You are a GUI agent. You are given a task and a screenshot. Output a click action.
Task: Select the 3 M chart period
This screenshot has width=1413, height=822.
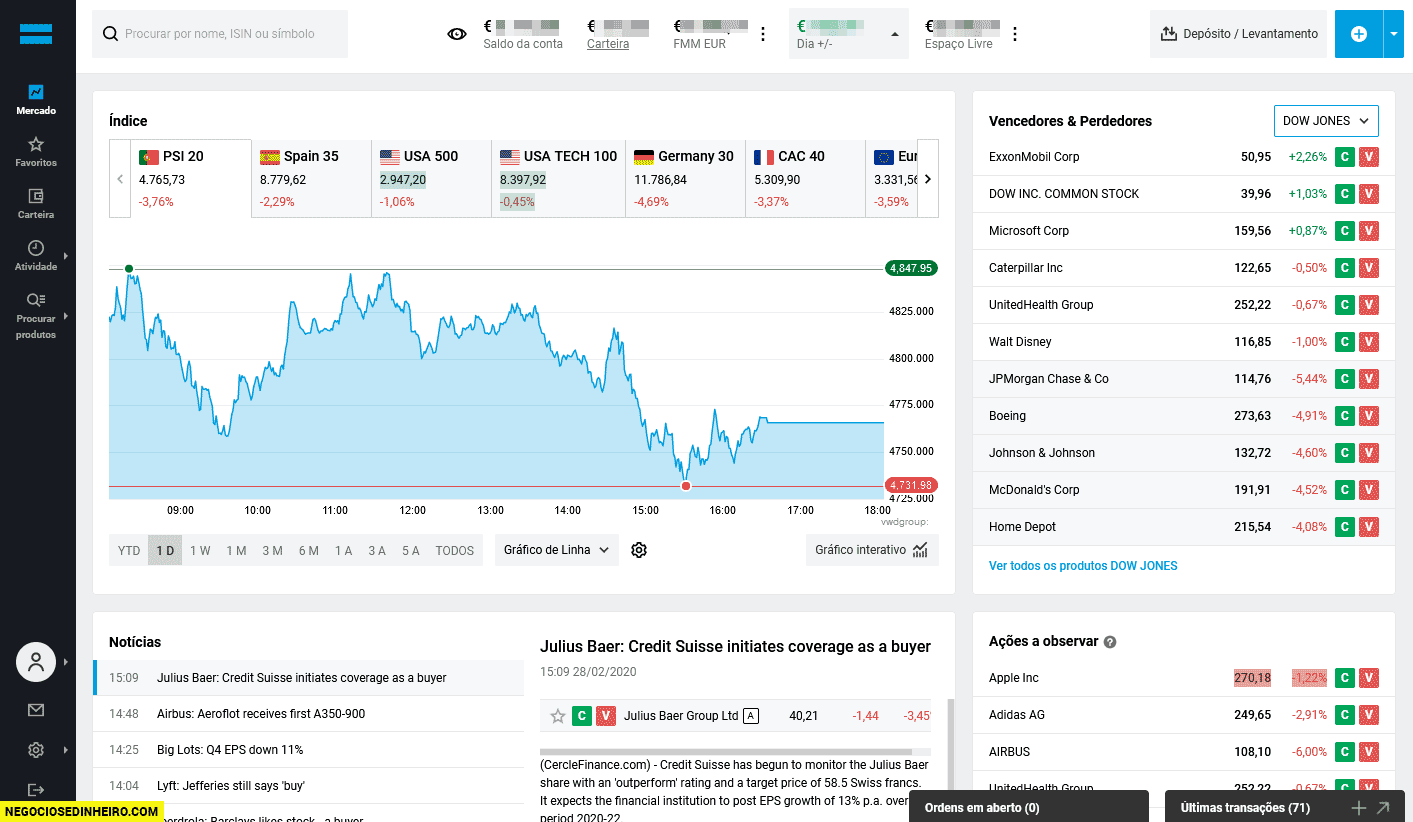[x=272, y=550]
